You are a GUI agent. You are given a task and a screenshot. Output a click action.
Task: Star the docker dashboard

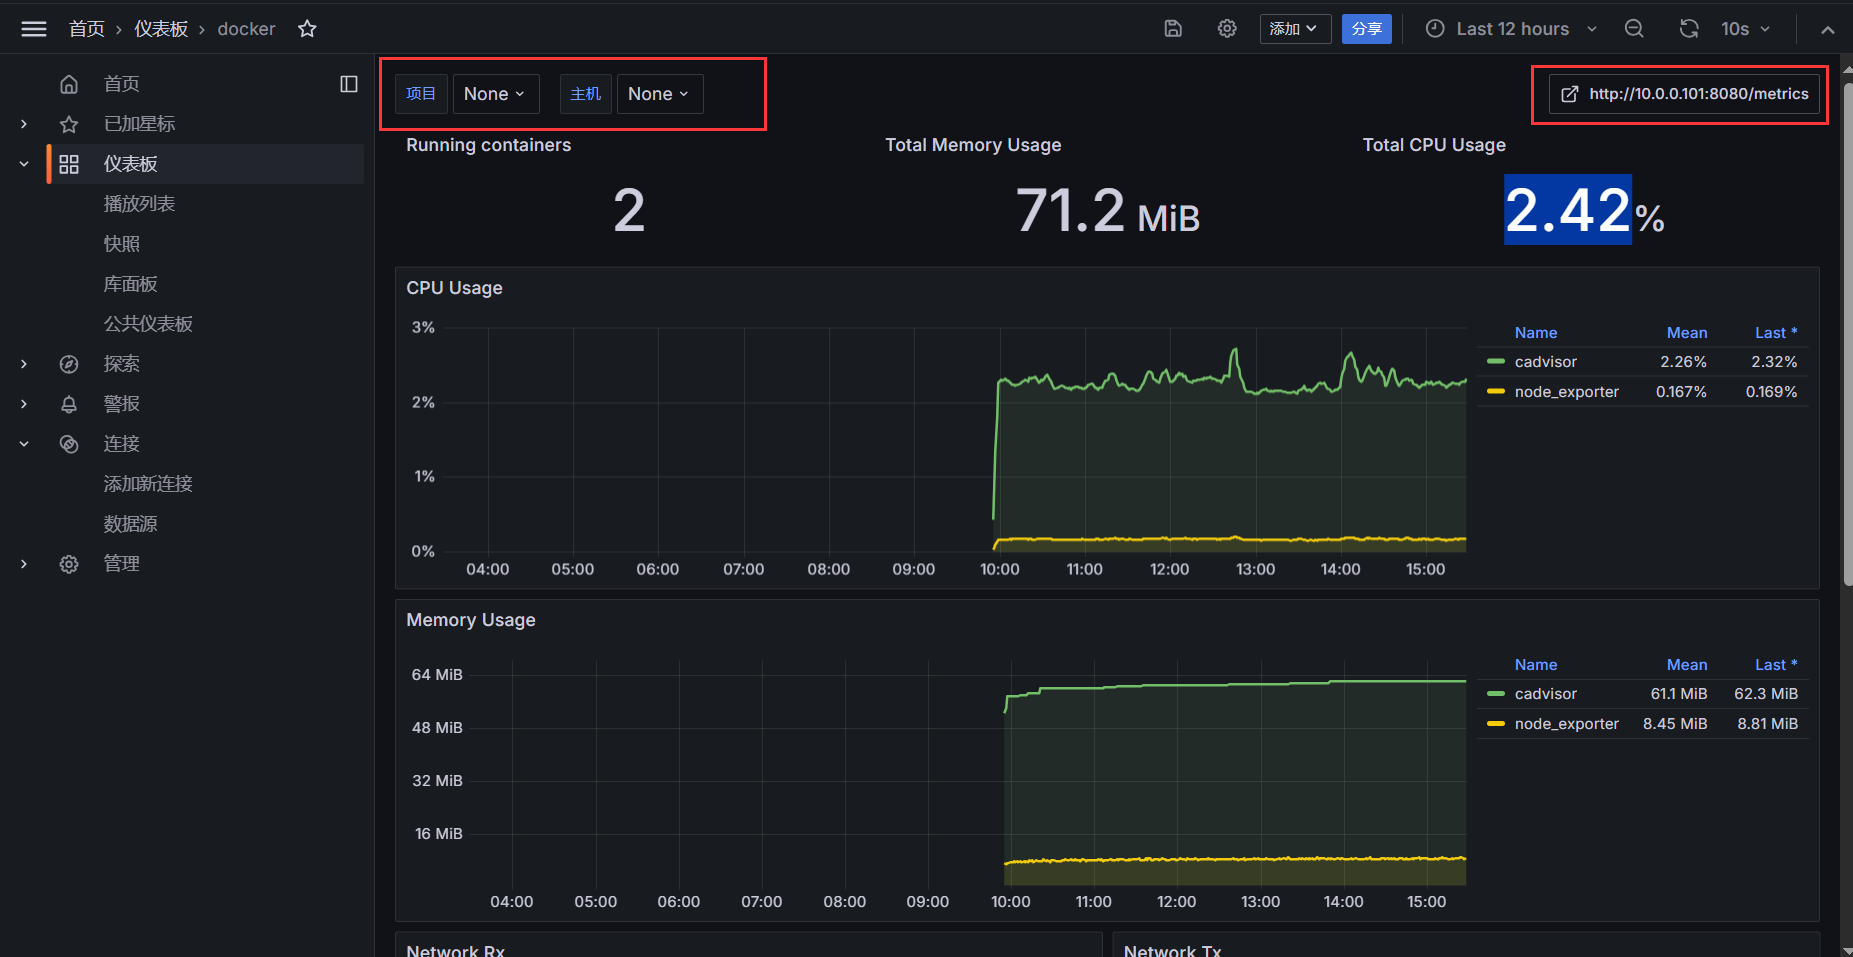coord(307,29)
